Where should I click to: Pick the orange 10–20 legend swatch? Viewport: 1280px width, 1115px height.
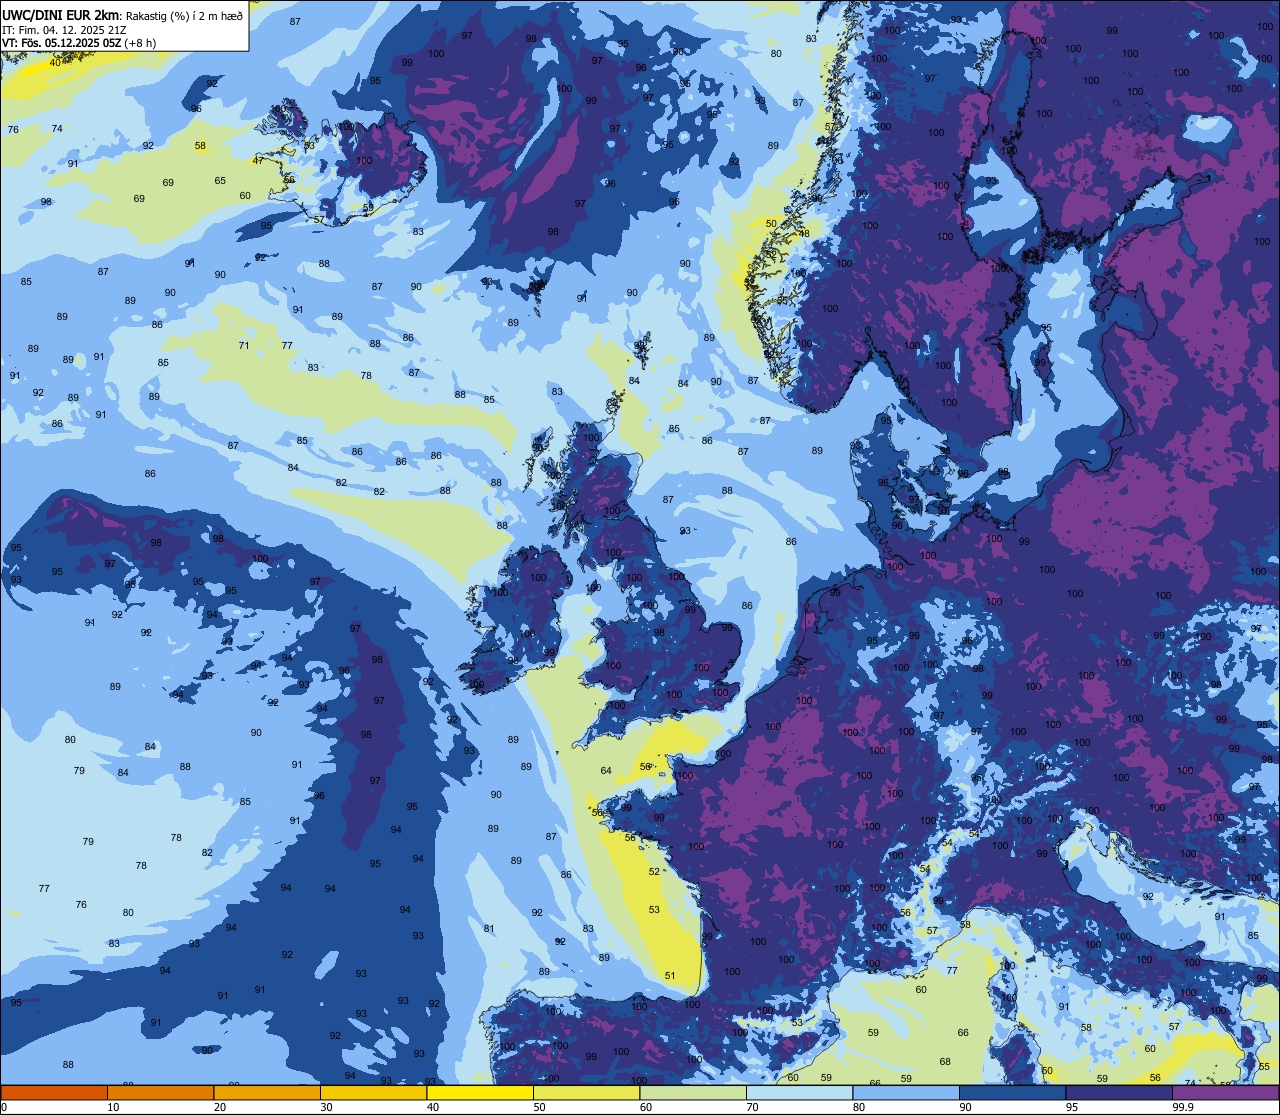pos(160,1092)
